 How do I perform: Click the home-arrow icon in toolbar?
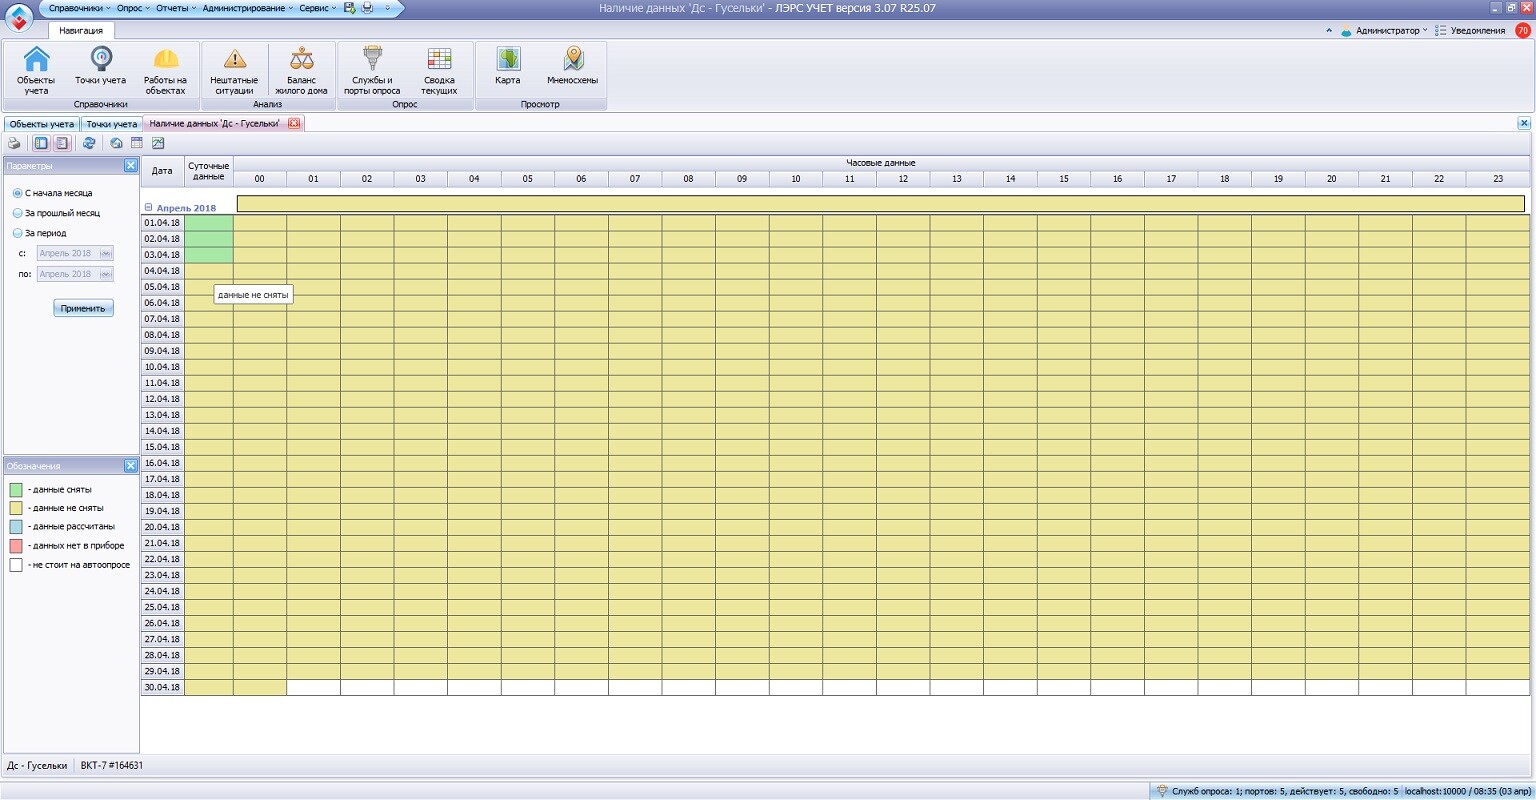point(116,143)
